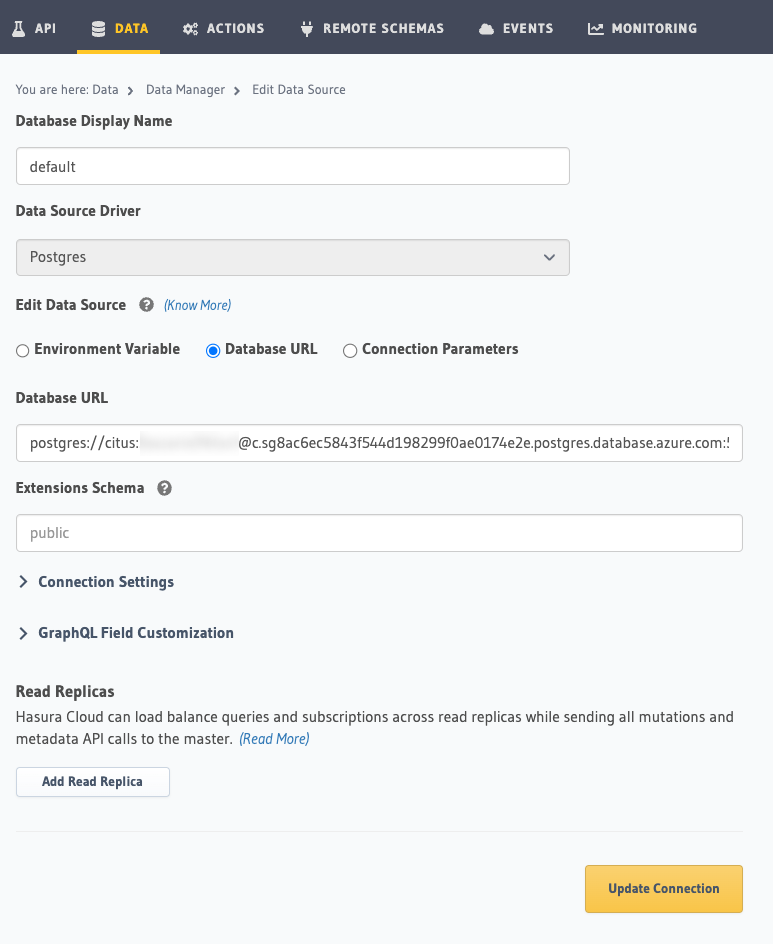
Task: Open ACTIONS via its gears icon
Action: click(x=191, y=27)
